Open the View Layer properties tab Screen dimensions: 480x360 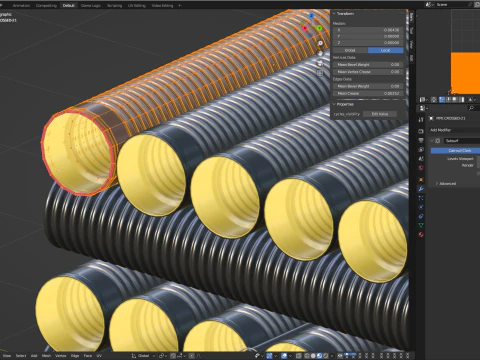click(x=421, y=150)
